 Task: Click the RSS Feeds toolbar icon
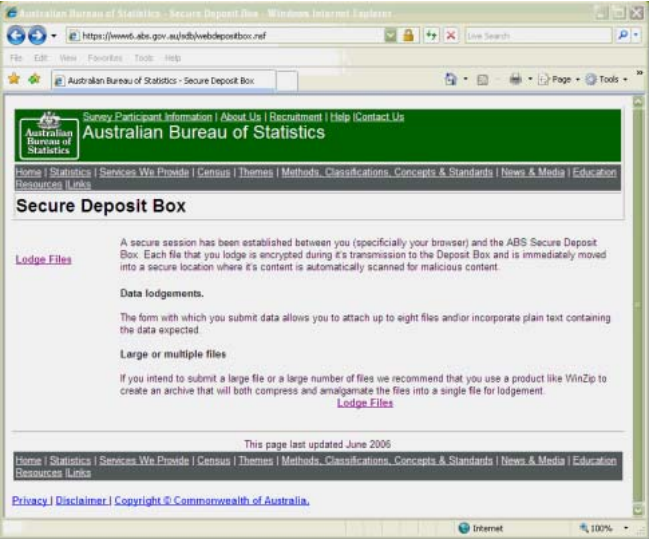click(x=483, y=79)
